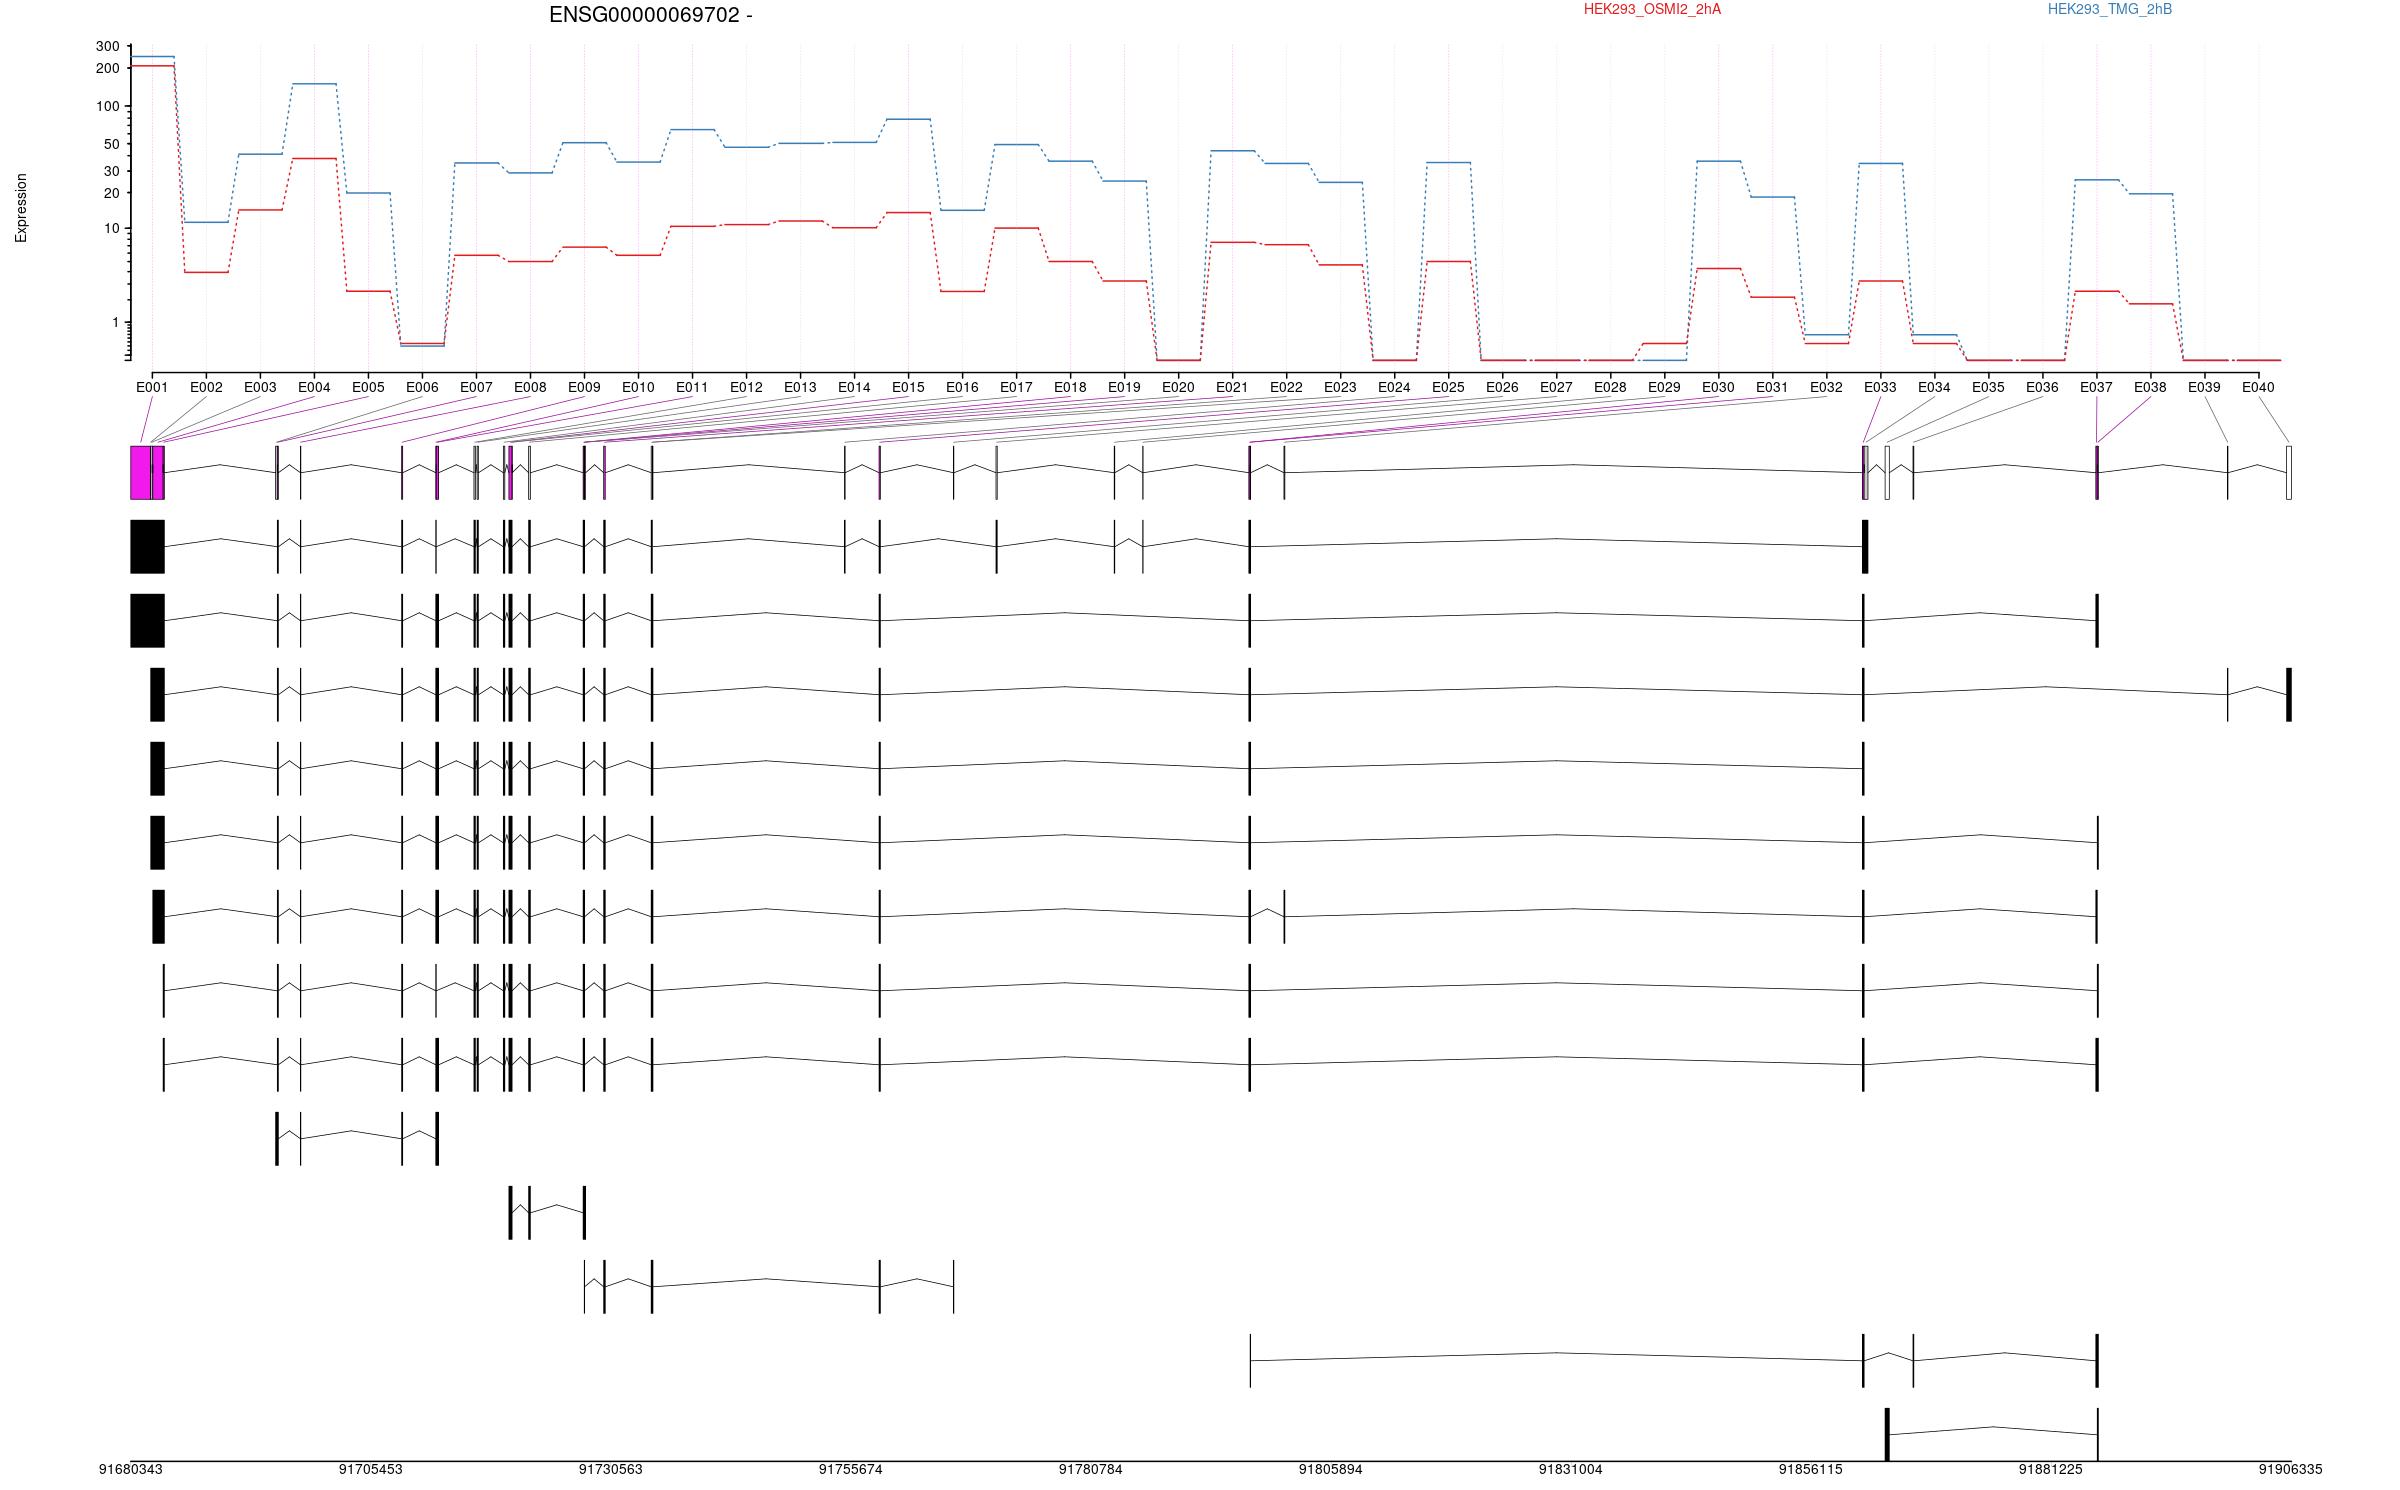Viewport: 2400px width, 1490px height.
Task: Click exon label E040
Action: pos(2258,387)
